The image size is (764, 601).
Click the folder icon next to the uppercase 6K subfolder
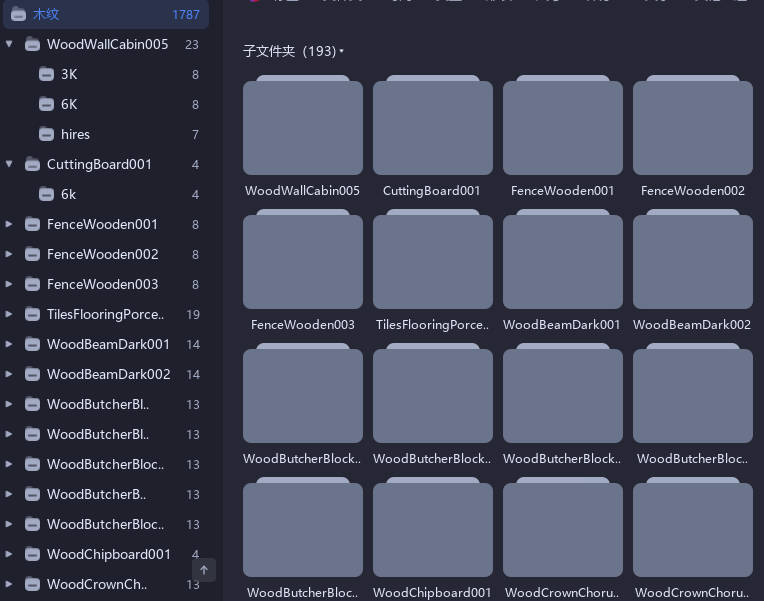coord(46,104)
